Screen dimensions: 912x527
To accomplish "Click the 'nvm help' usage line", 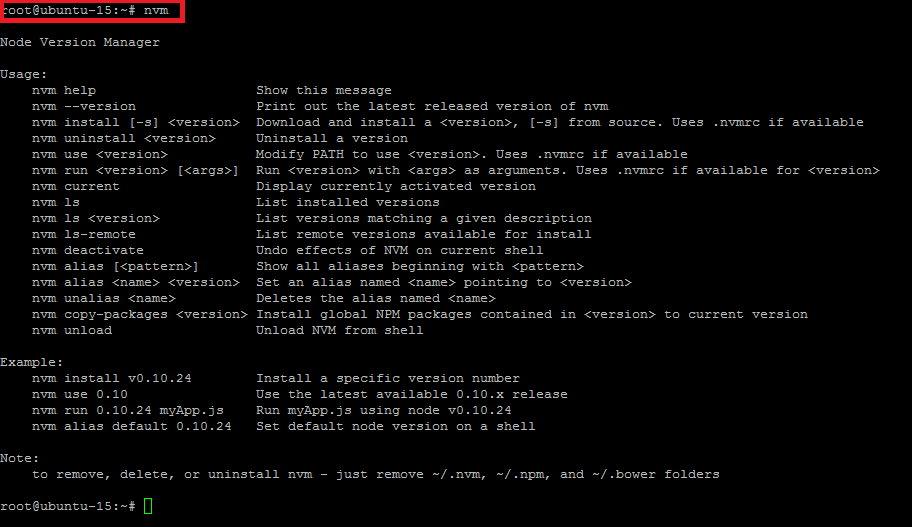I will [x=64, y=90].
